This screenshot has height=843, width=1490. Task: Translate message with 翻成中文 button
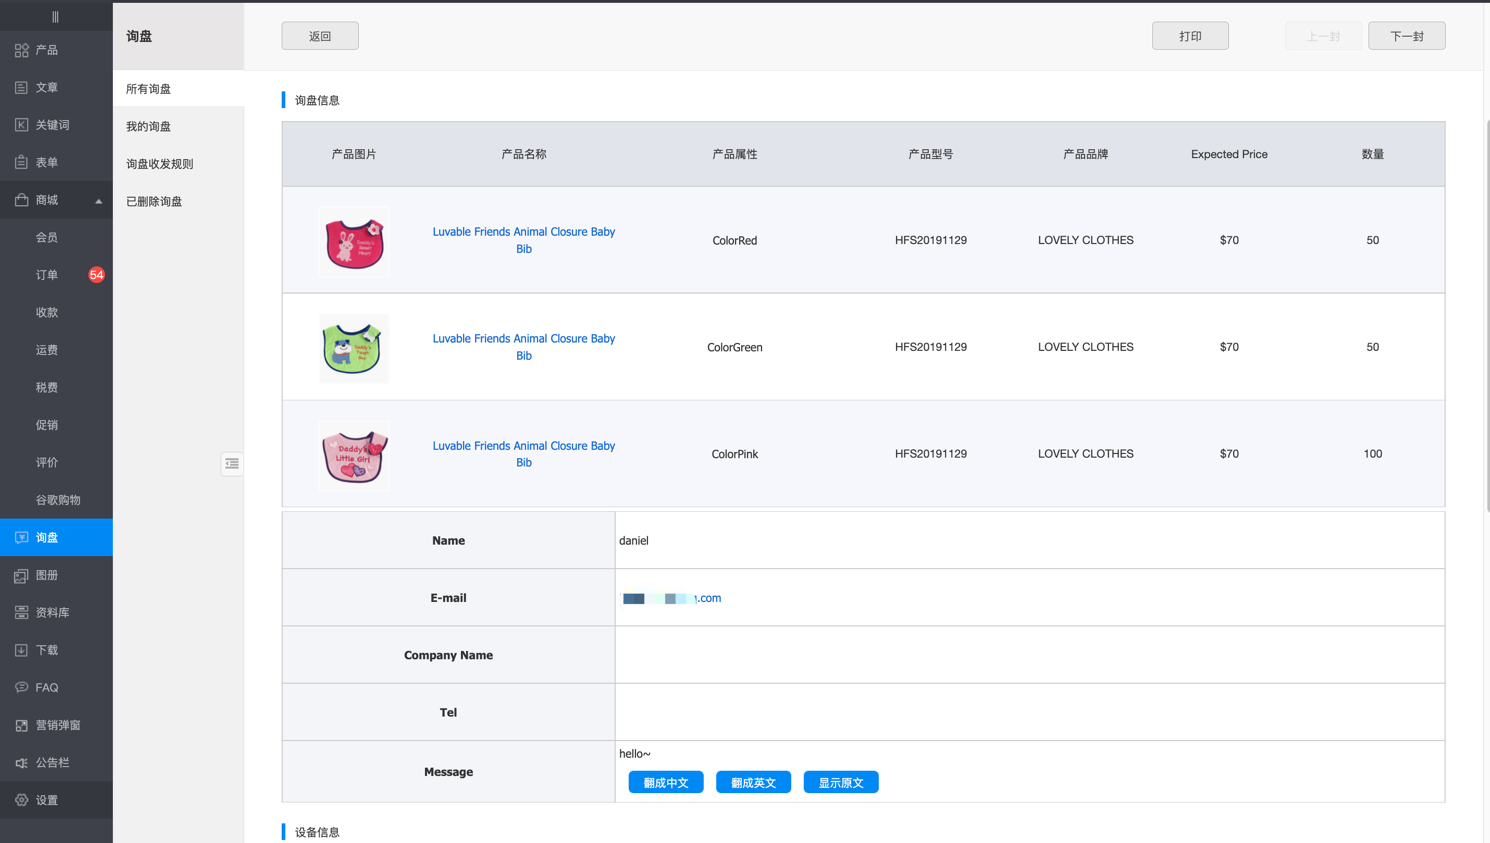pos(666,783)
